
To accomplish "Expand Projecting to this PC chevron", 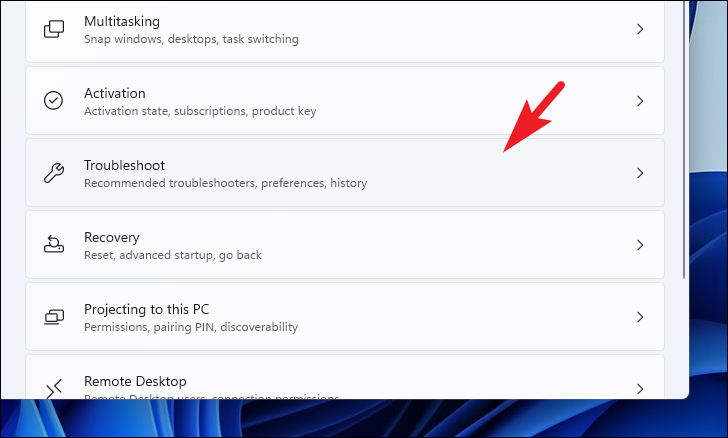I will [640, 317].
